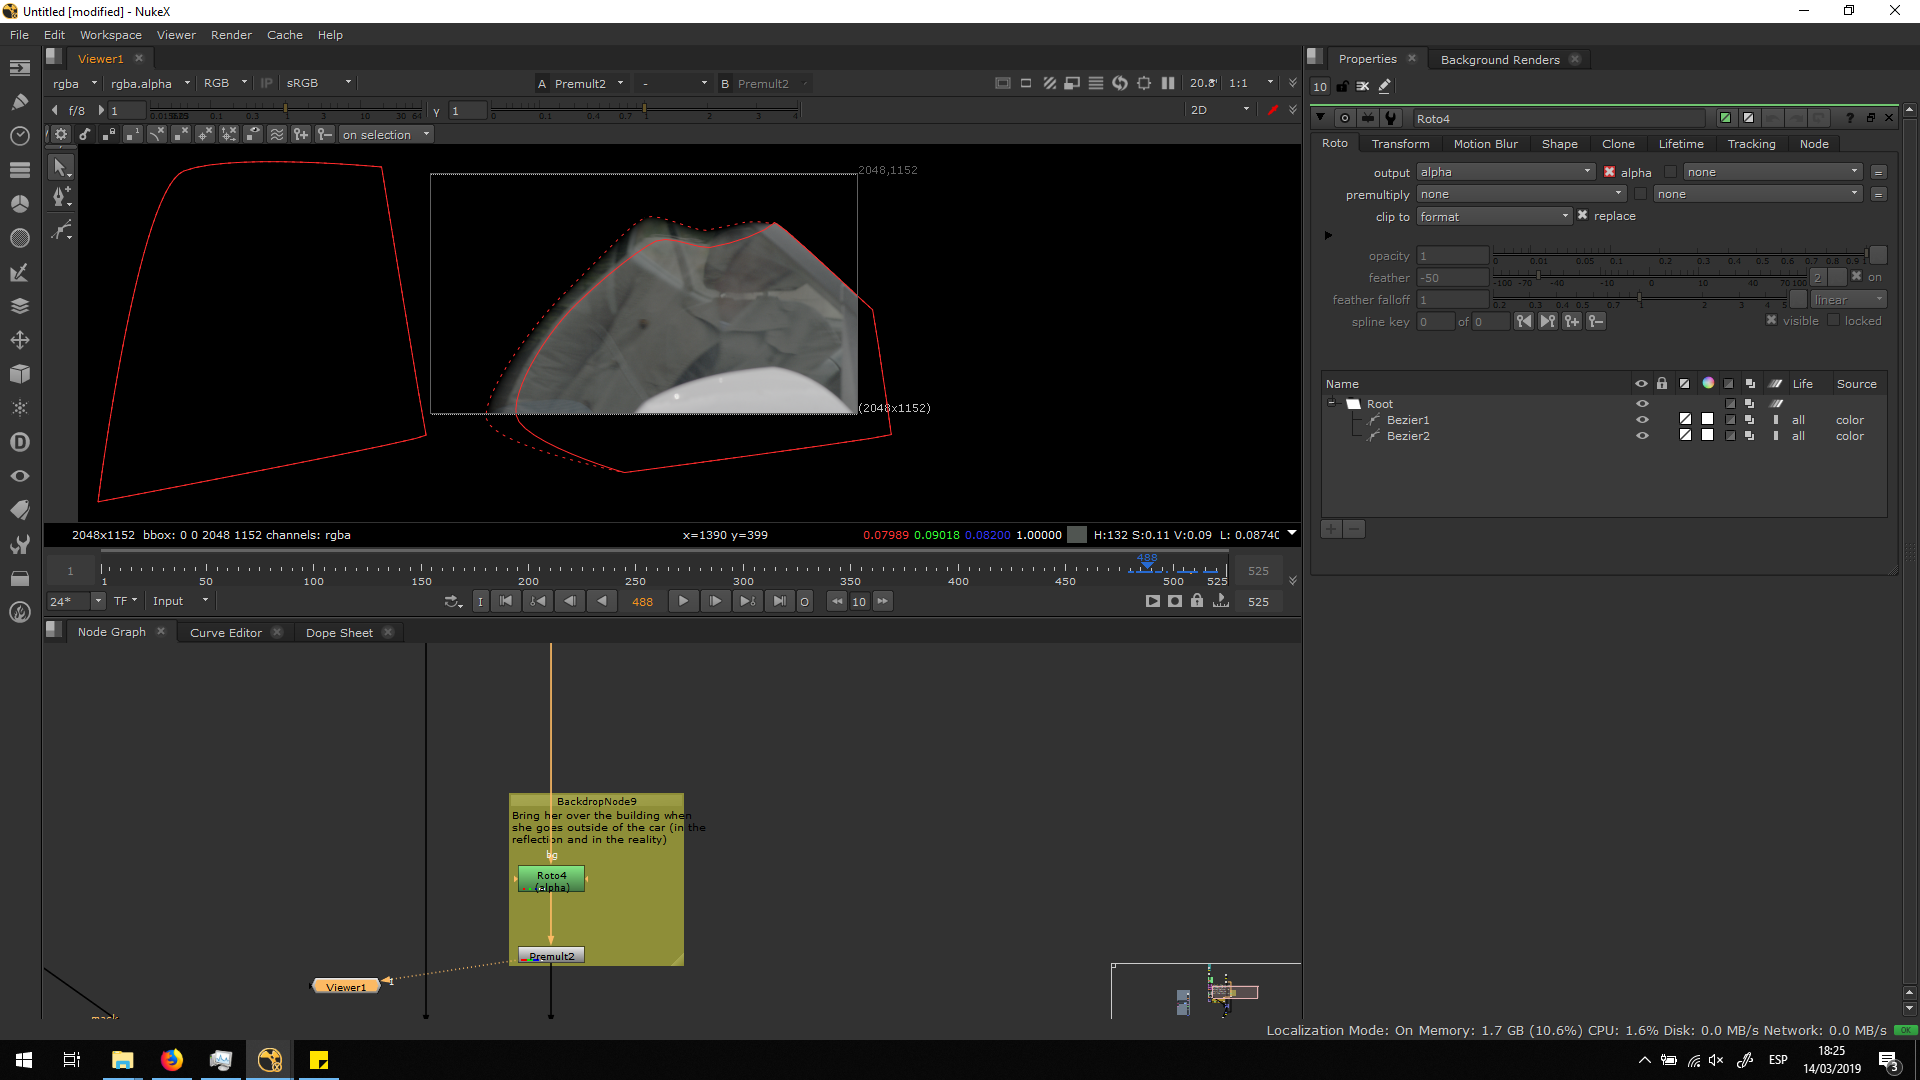1920x1080 pixels.
Task: Toggle the alpha channel checkbox
Action: pos(1609,172)
